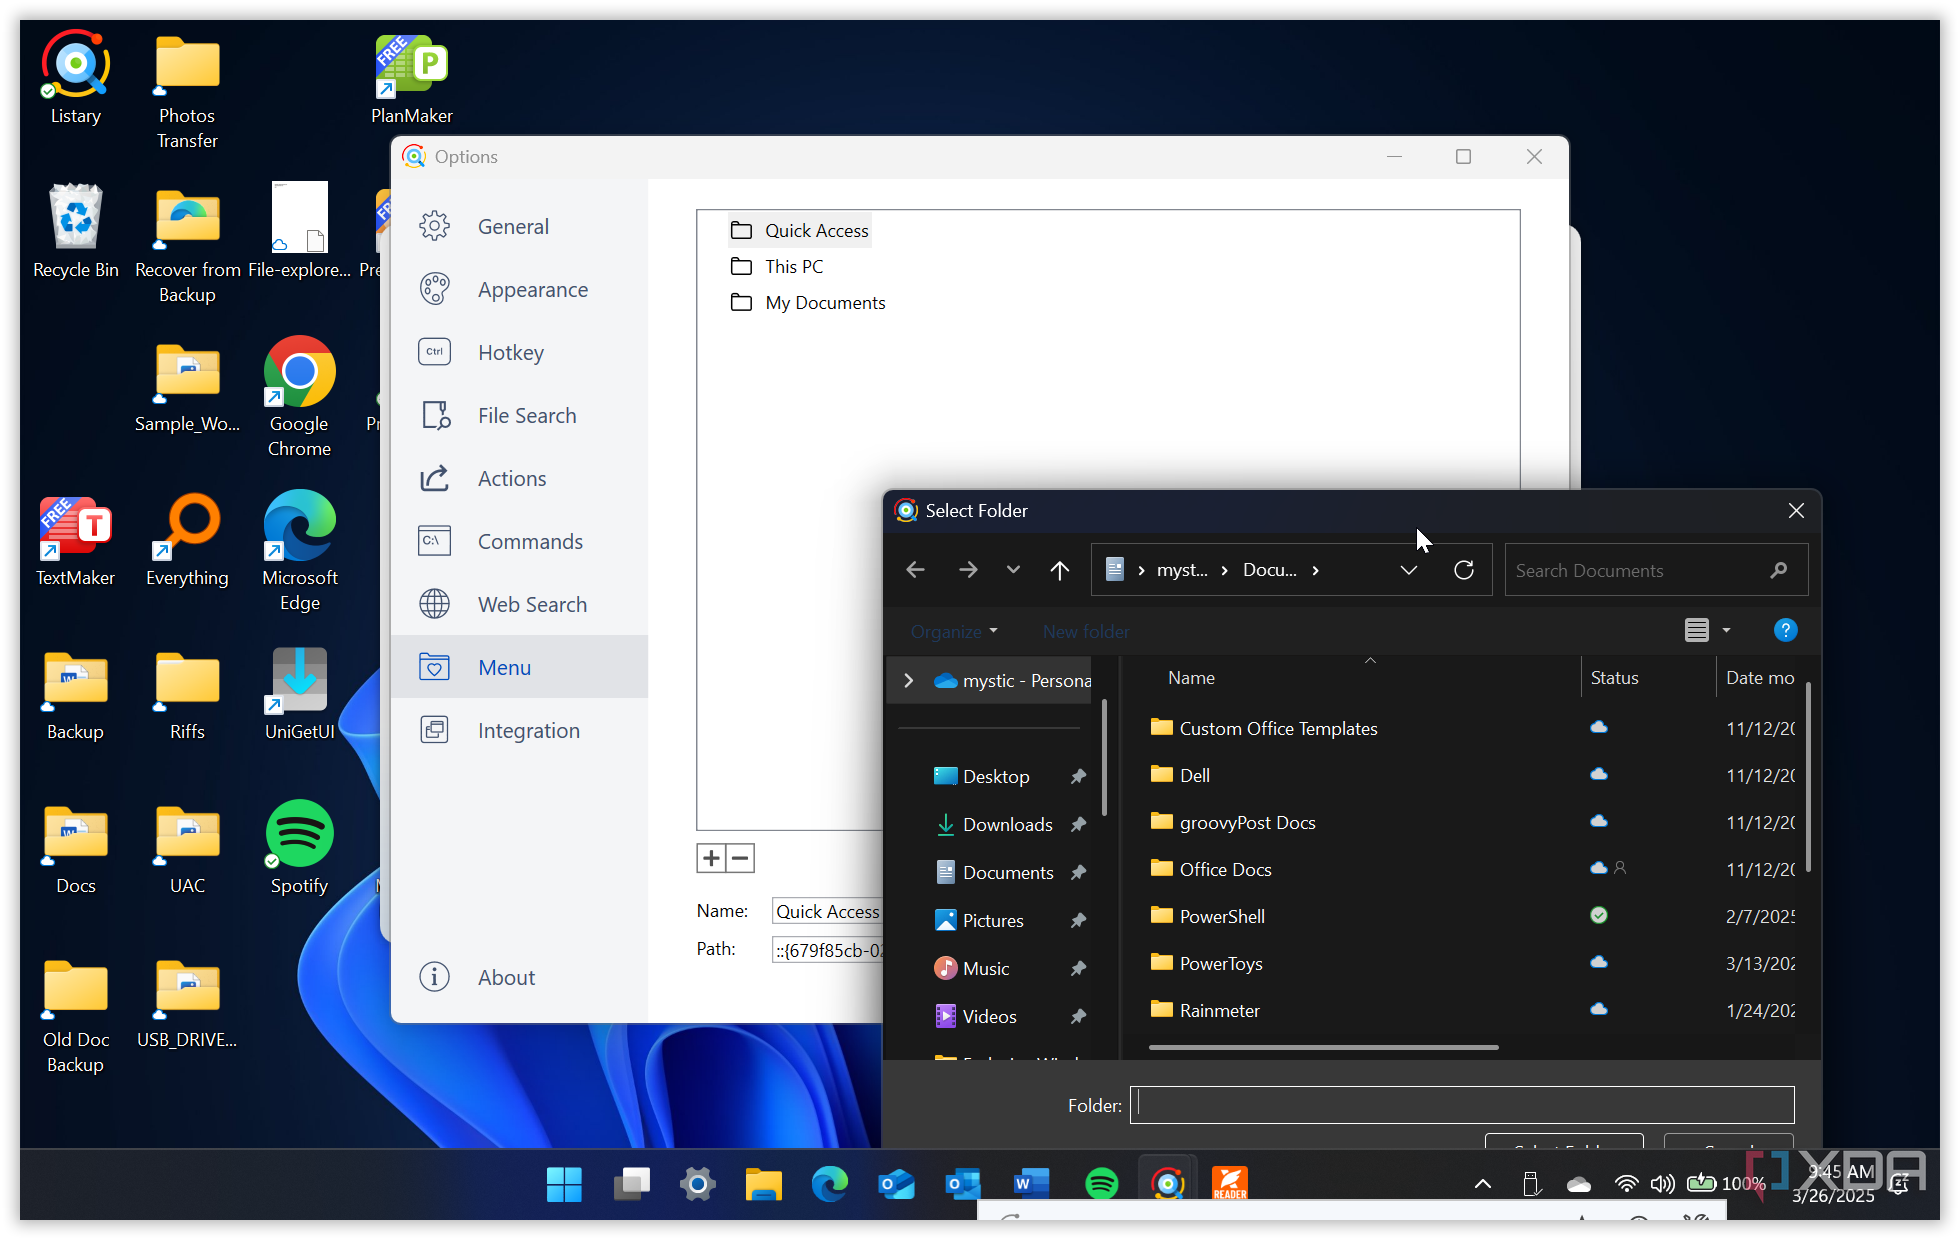Screen dimensions: 1960x1240
Task: Sort by the Name column header
Action: pos(1192,678)
